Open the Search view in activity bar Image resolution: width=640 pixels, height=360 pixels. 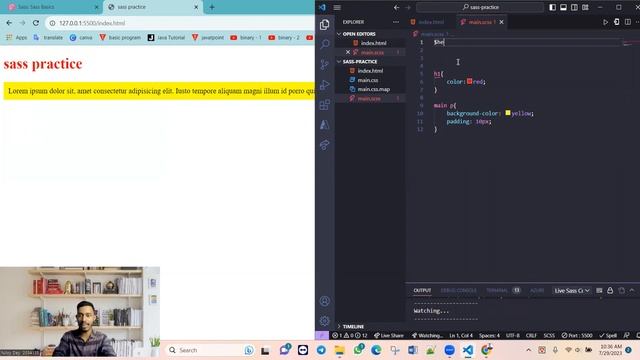coord(324,44)
